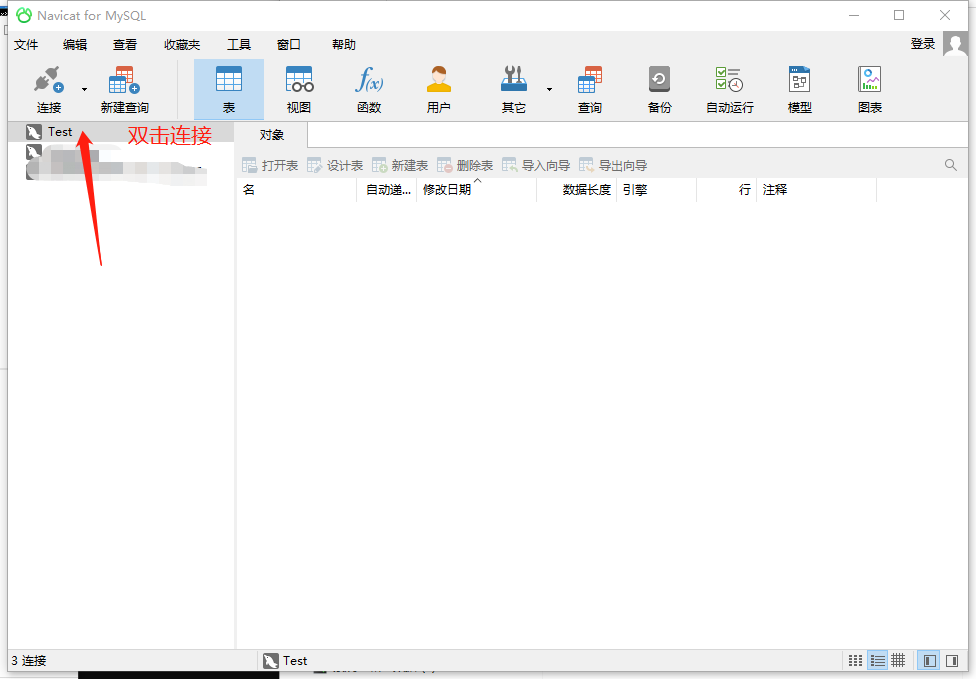Open the Chart (图表) toolbar icon

click(870, 80)
